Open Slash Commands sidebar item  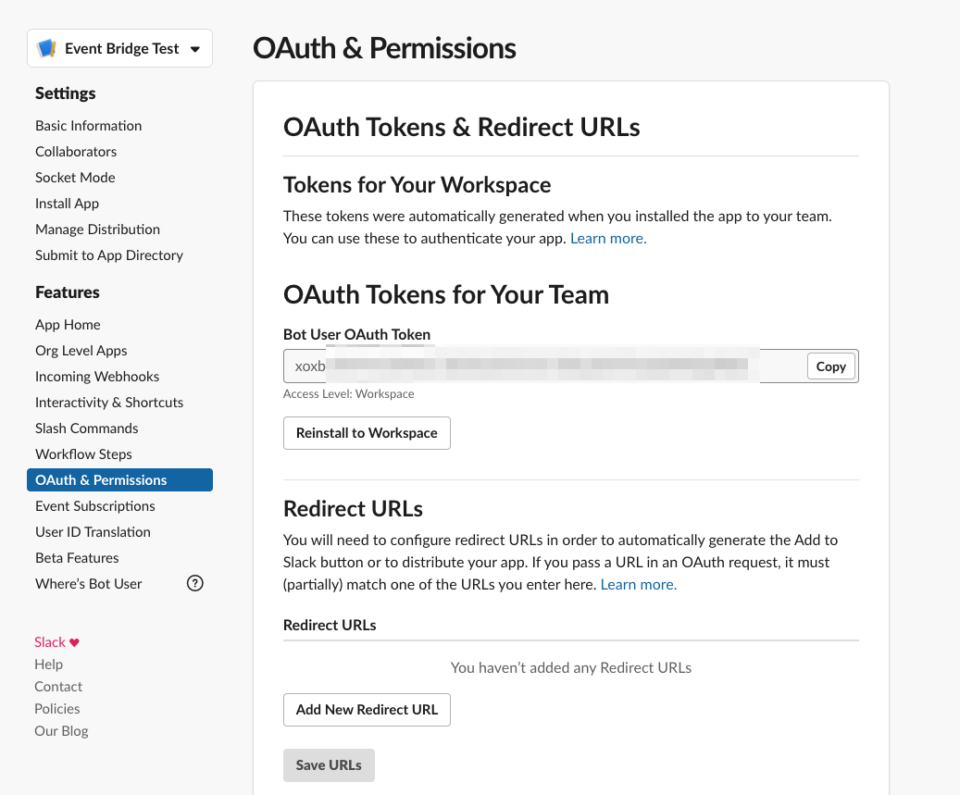86,428
